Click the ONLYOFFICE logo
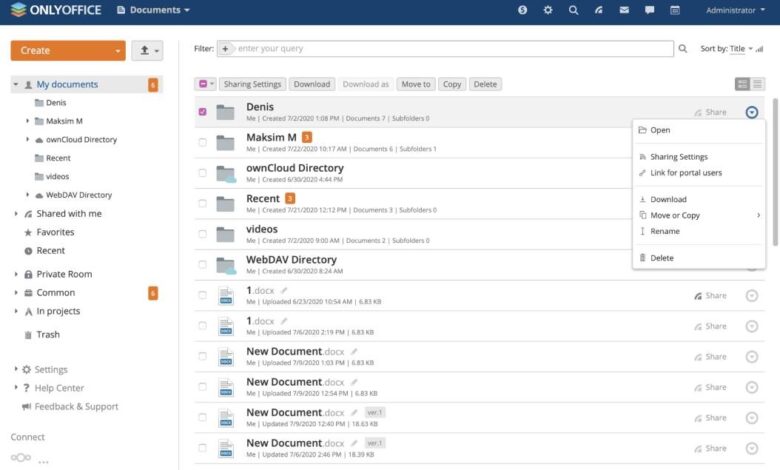The height and width of the screenshot is (470, 780). click(x=56, y=10)
